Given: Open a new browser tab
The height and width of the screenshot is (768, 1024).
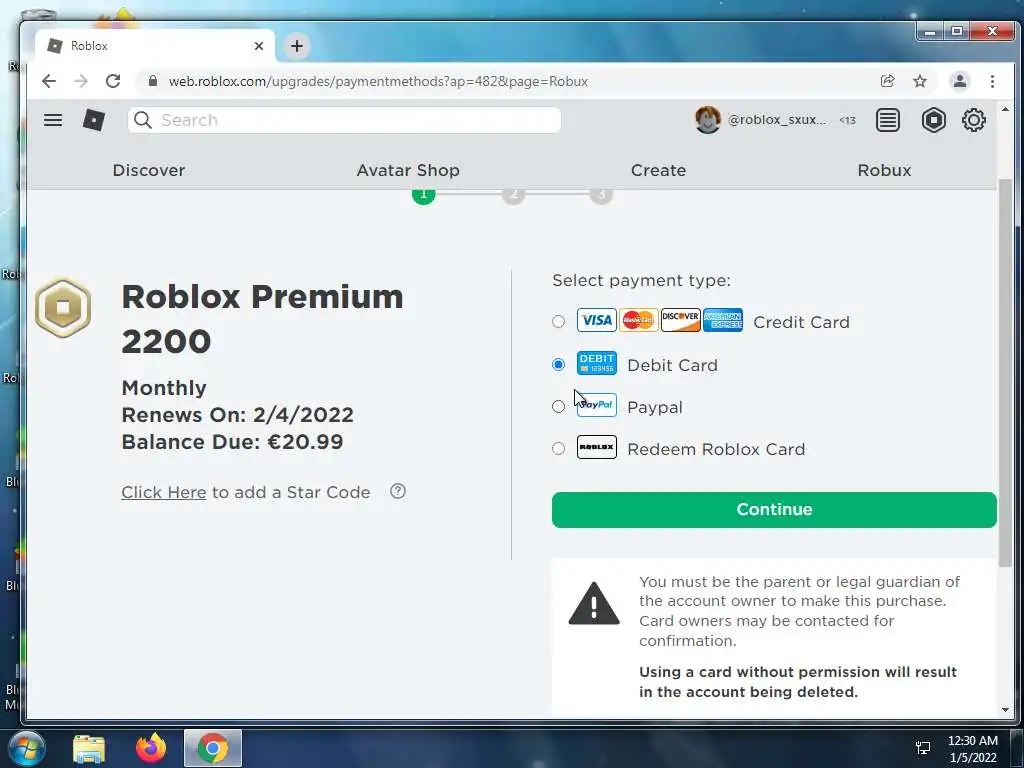Looking at the screenshot, I should tap(296, 46).
